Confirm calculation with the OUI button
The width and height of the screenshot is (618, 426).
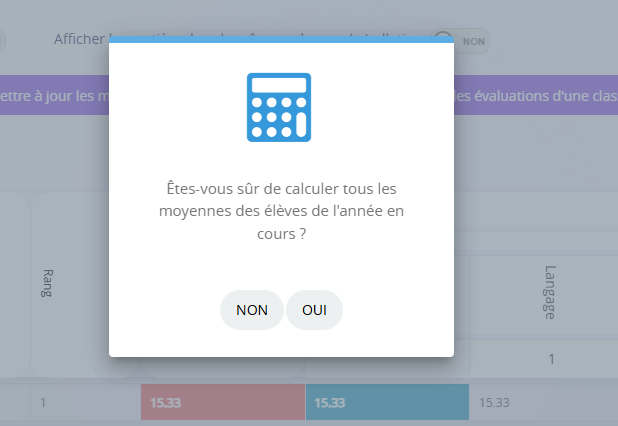(314, 310)
